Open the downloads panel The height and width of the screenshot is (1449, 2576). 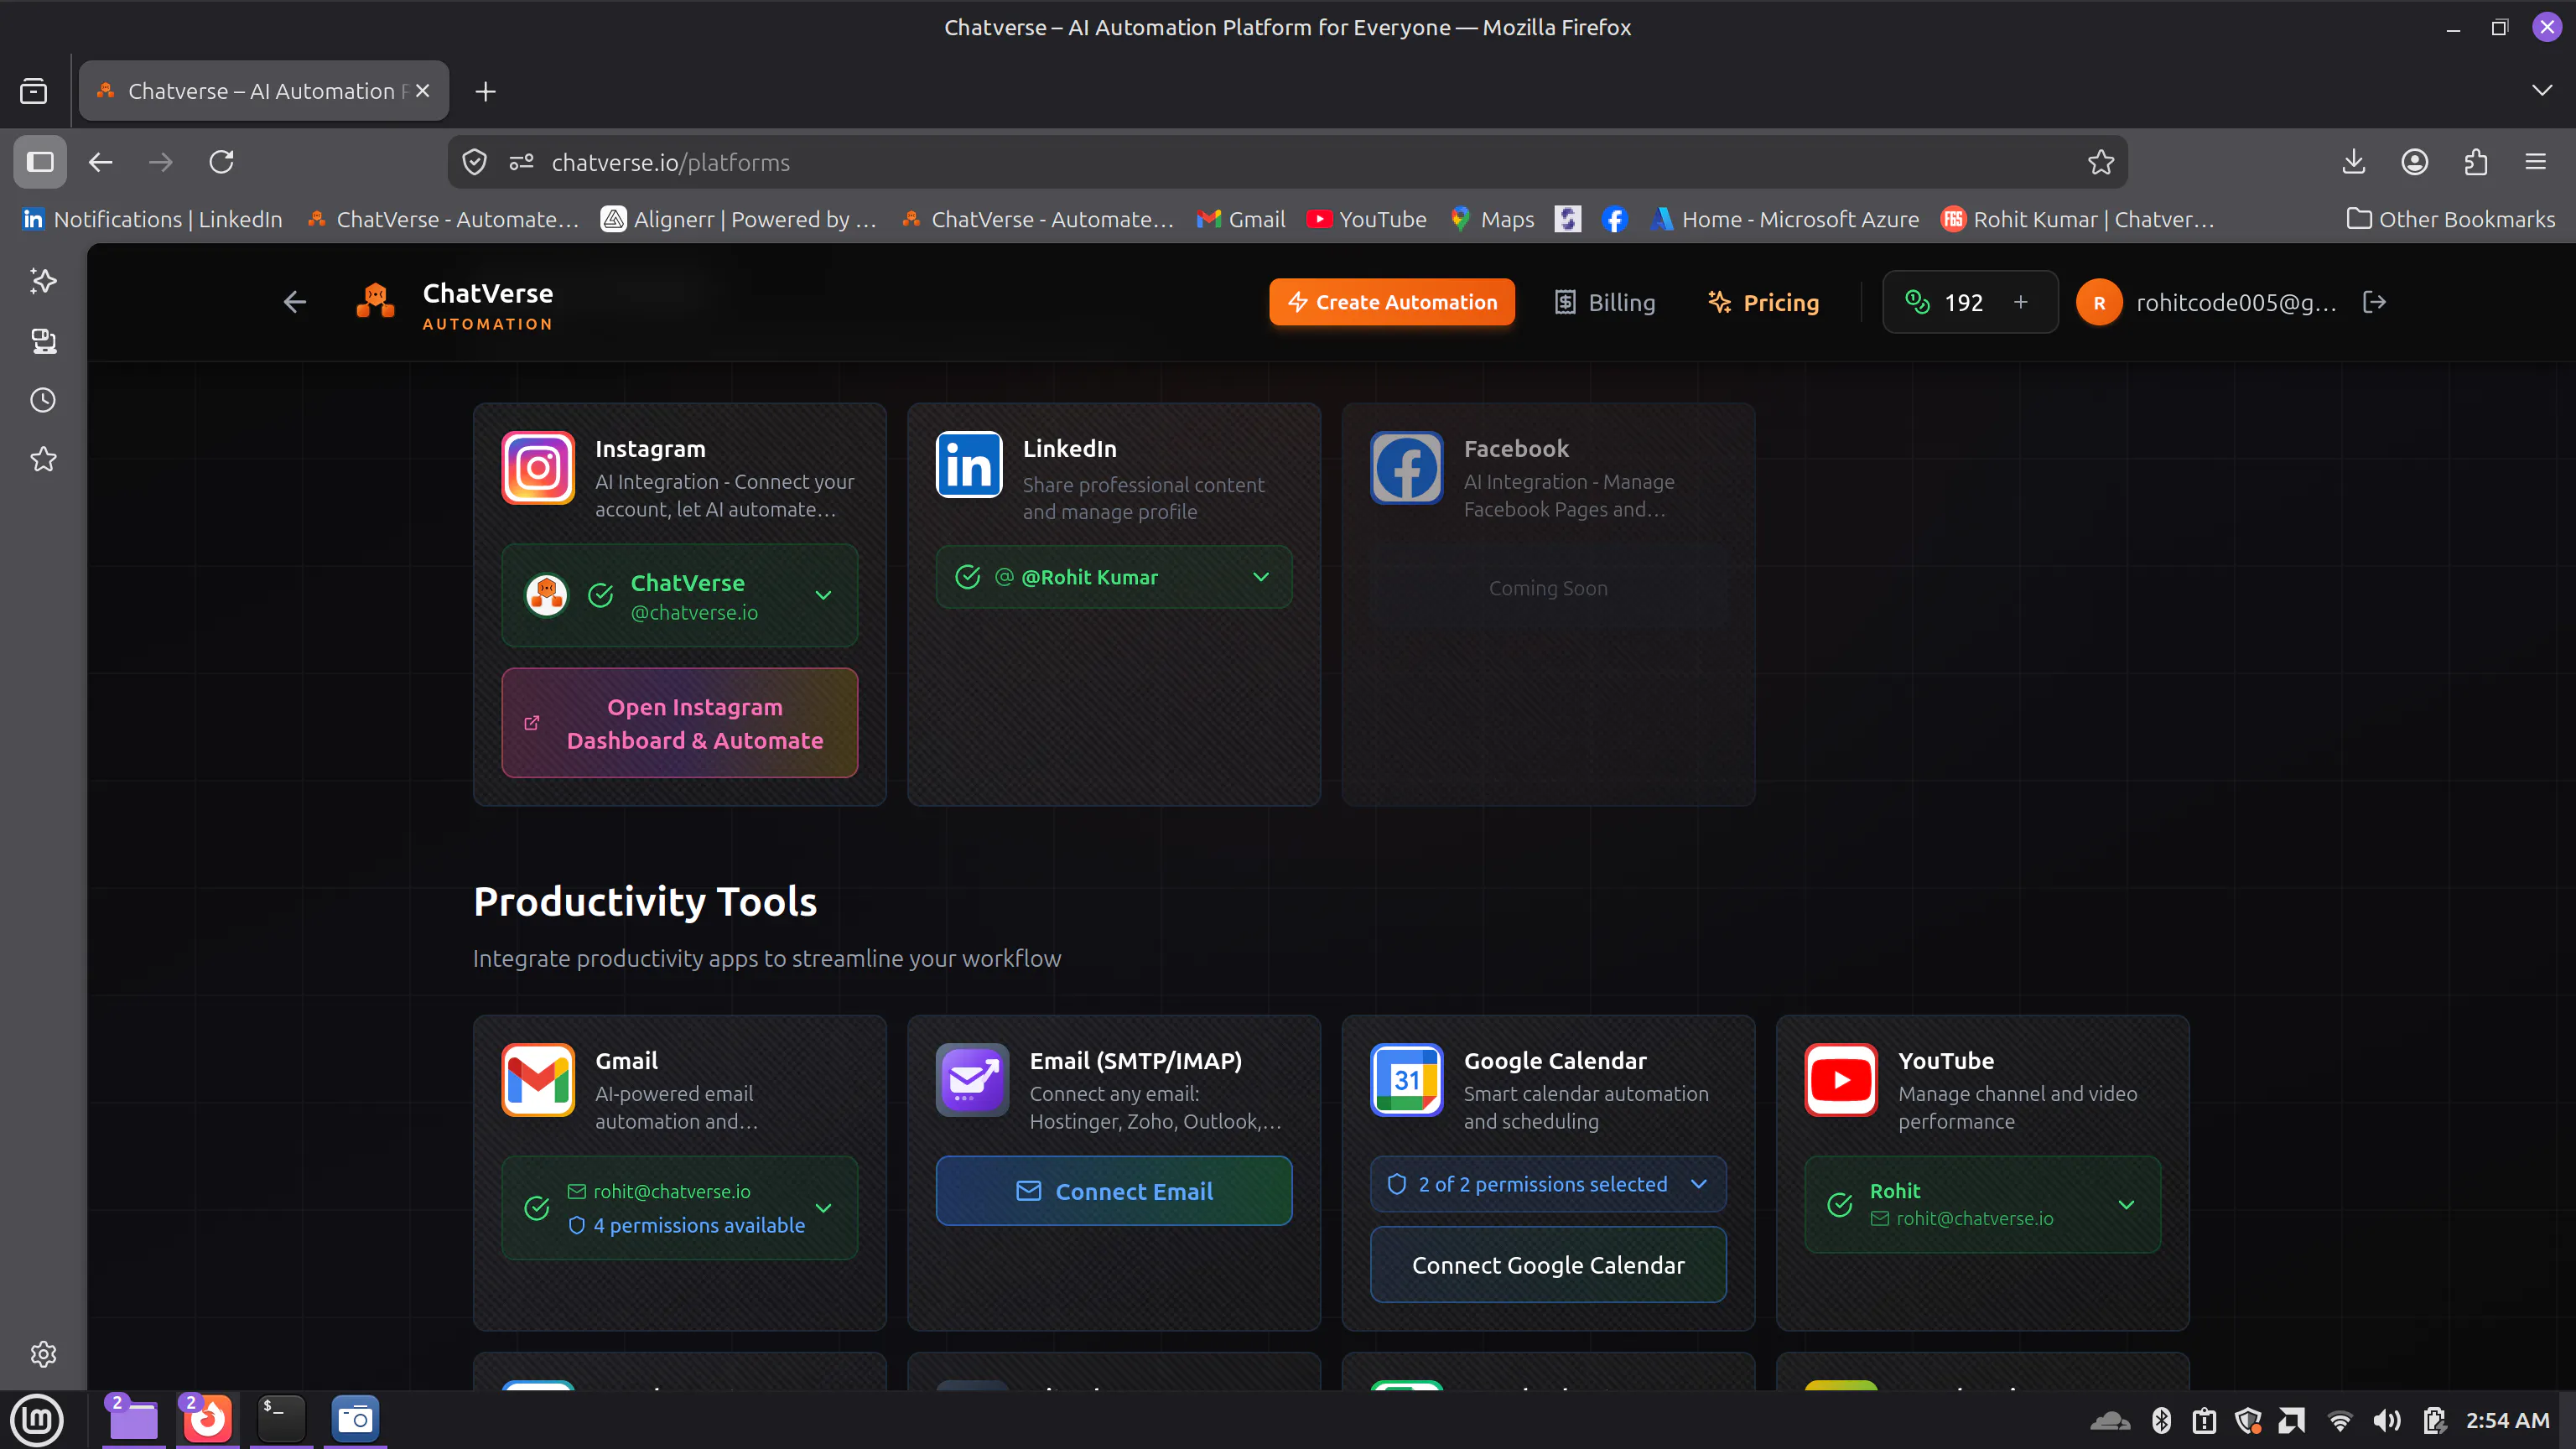[2353, 162]
